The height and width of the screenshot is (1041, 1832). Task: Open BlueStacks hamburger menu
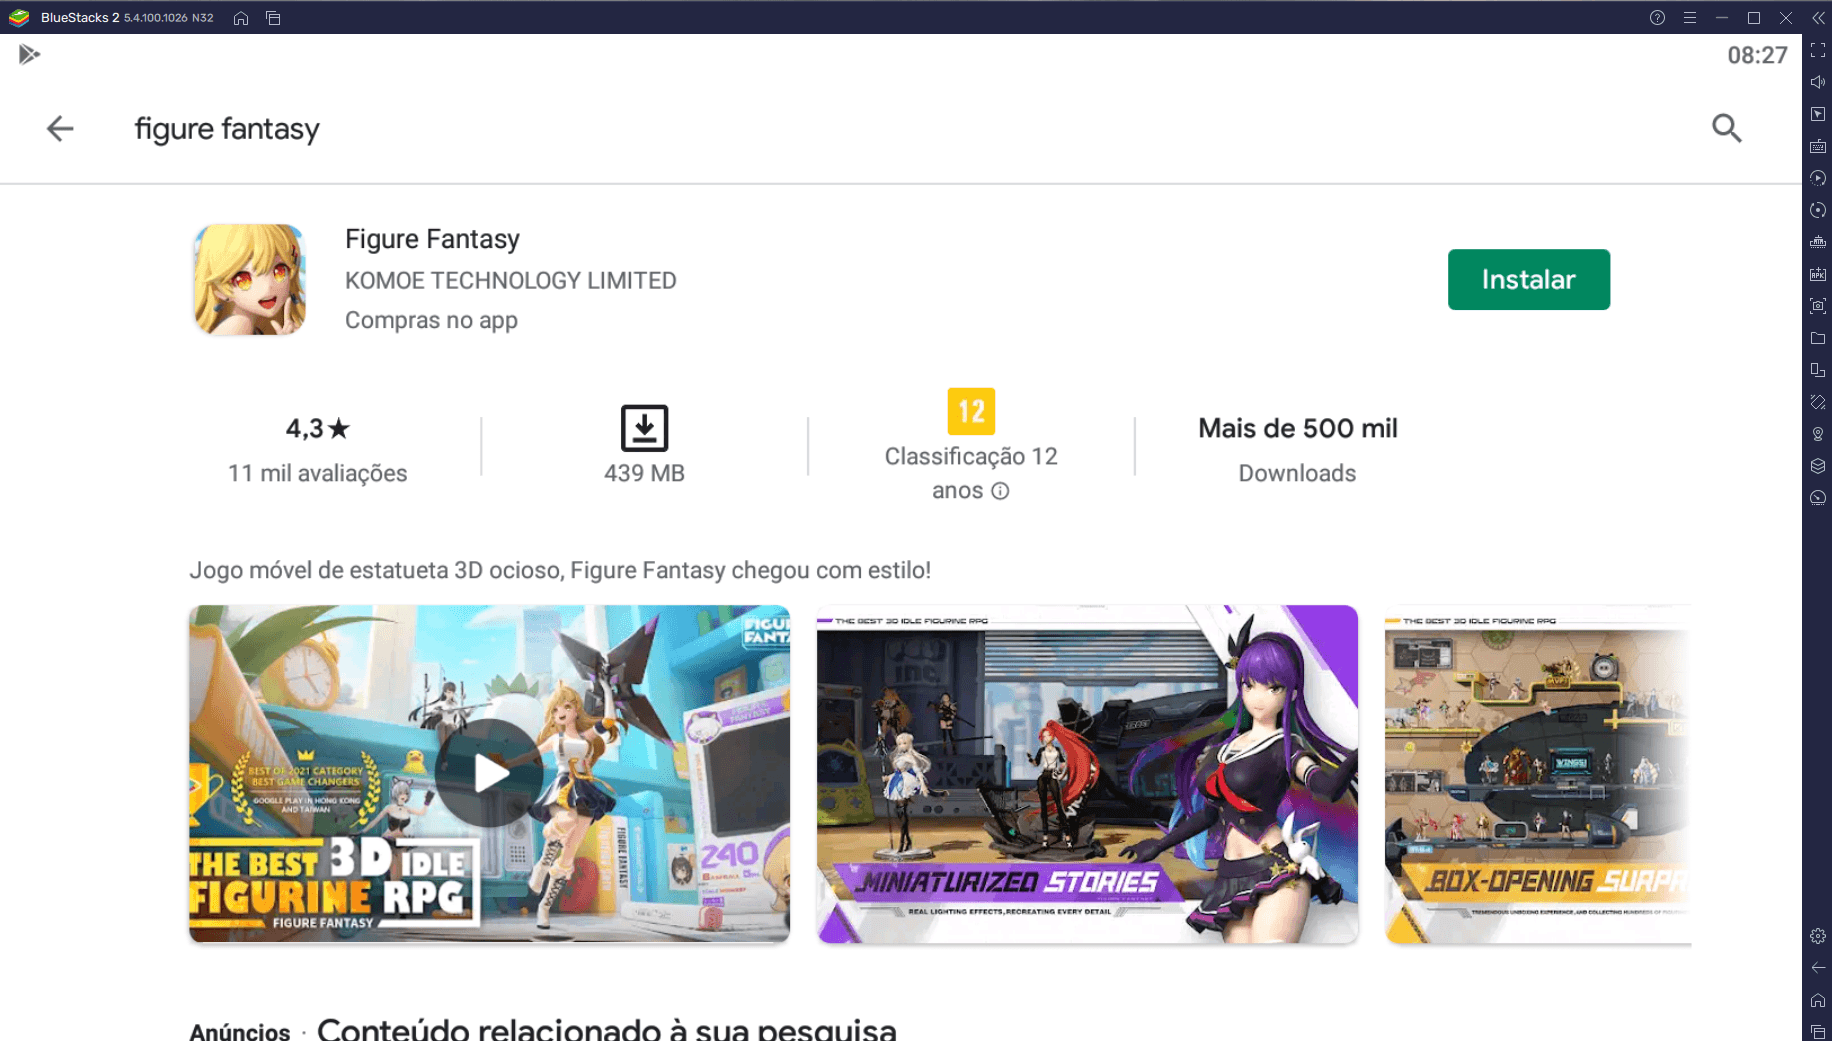tap(1689, 18)
